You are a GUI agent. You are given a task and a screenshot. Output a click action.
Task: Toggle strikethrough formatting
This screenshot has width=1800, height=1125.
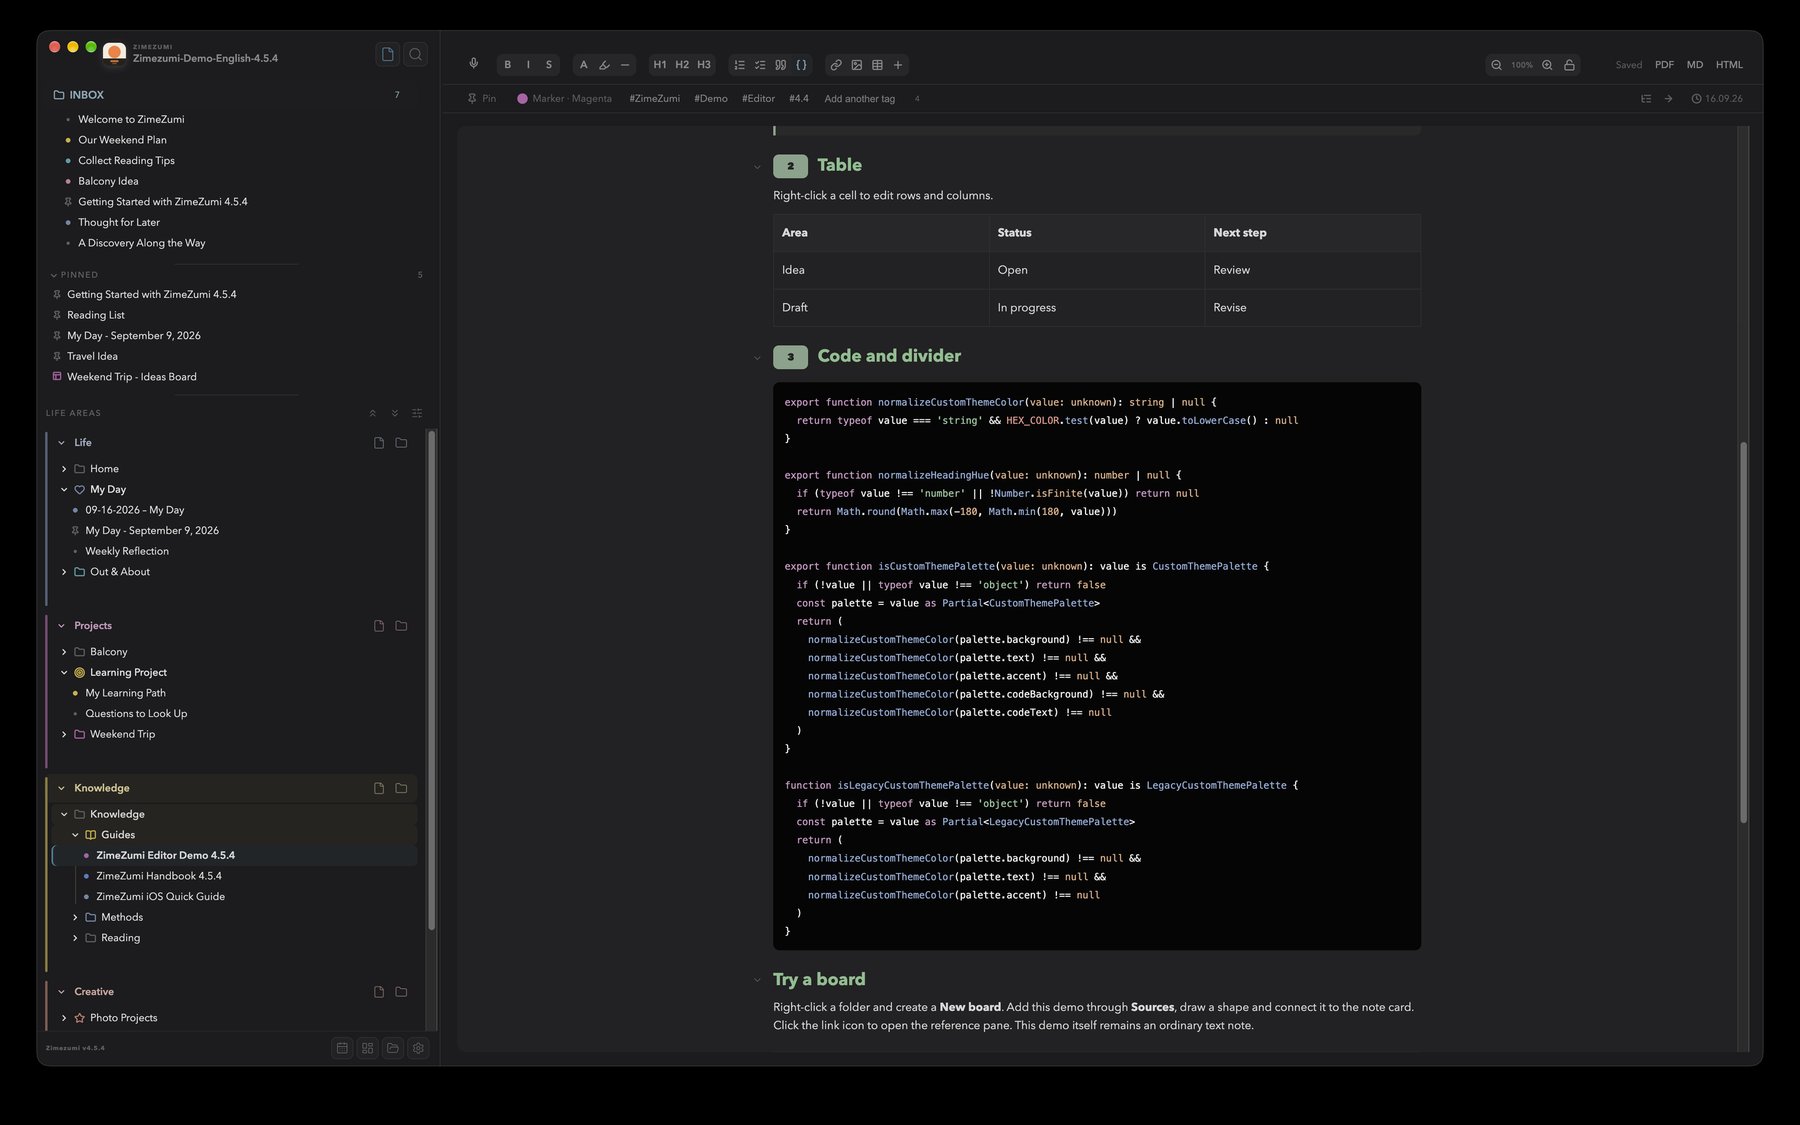tap(549, 65)
